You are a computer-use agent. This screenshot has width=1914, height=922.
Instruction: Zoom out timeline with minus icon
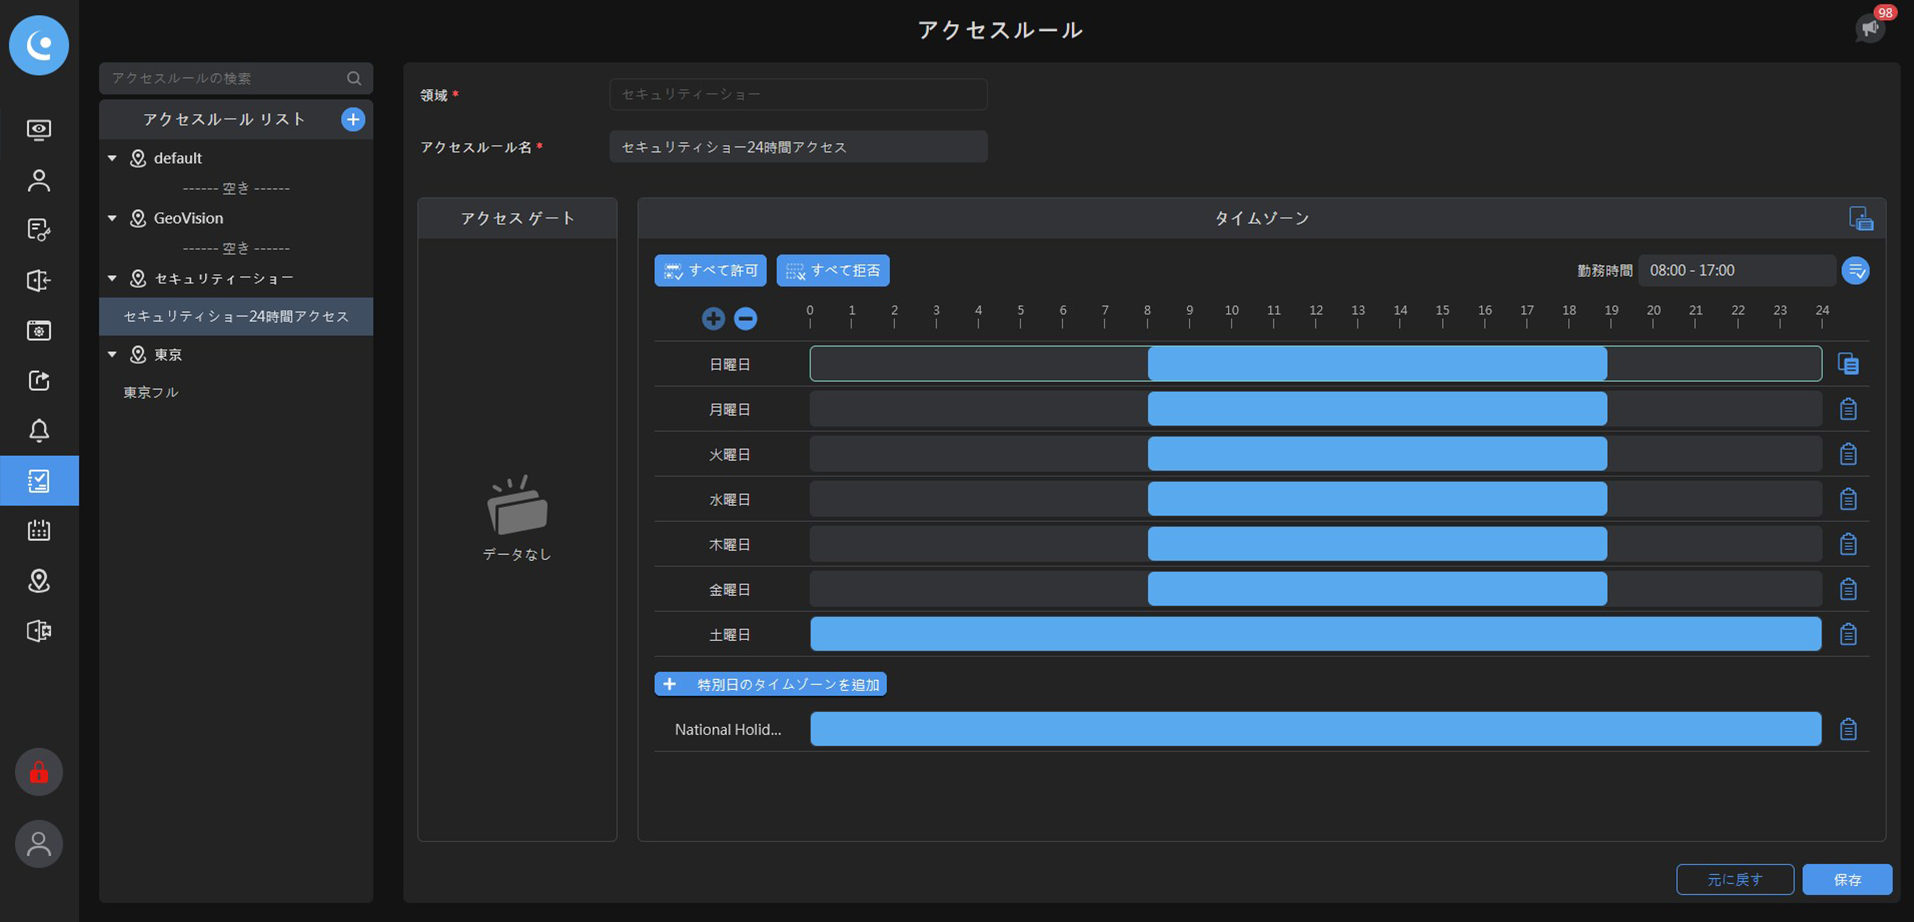(745, 318)
